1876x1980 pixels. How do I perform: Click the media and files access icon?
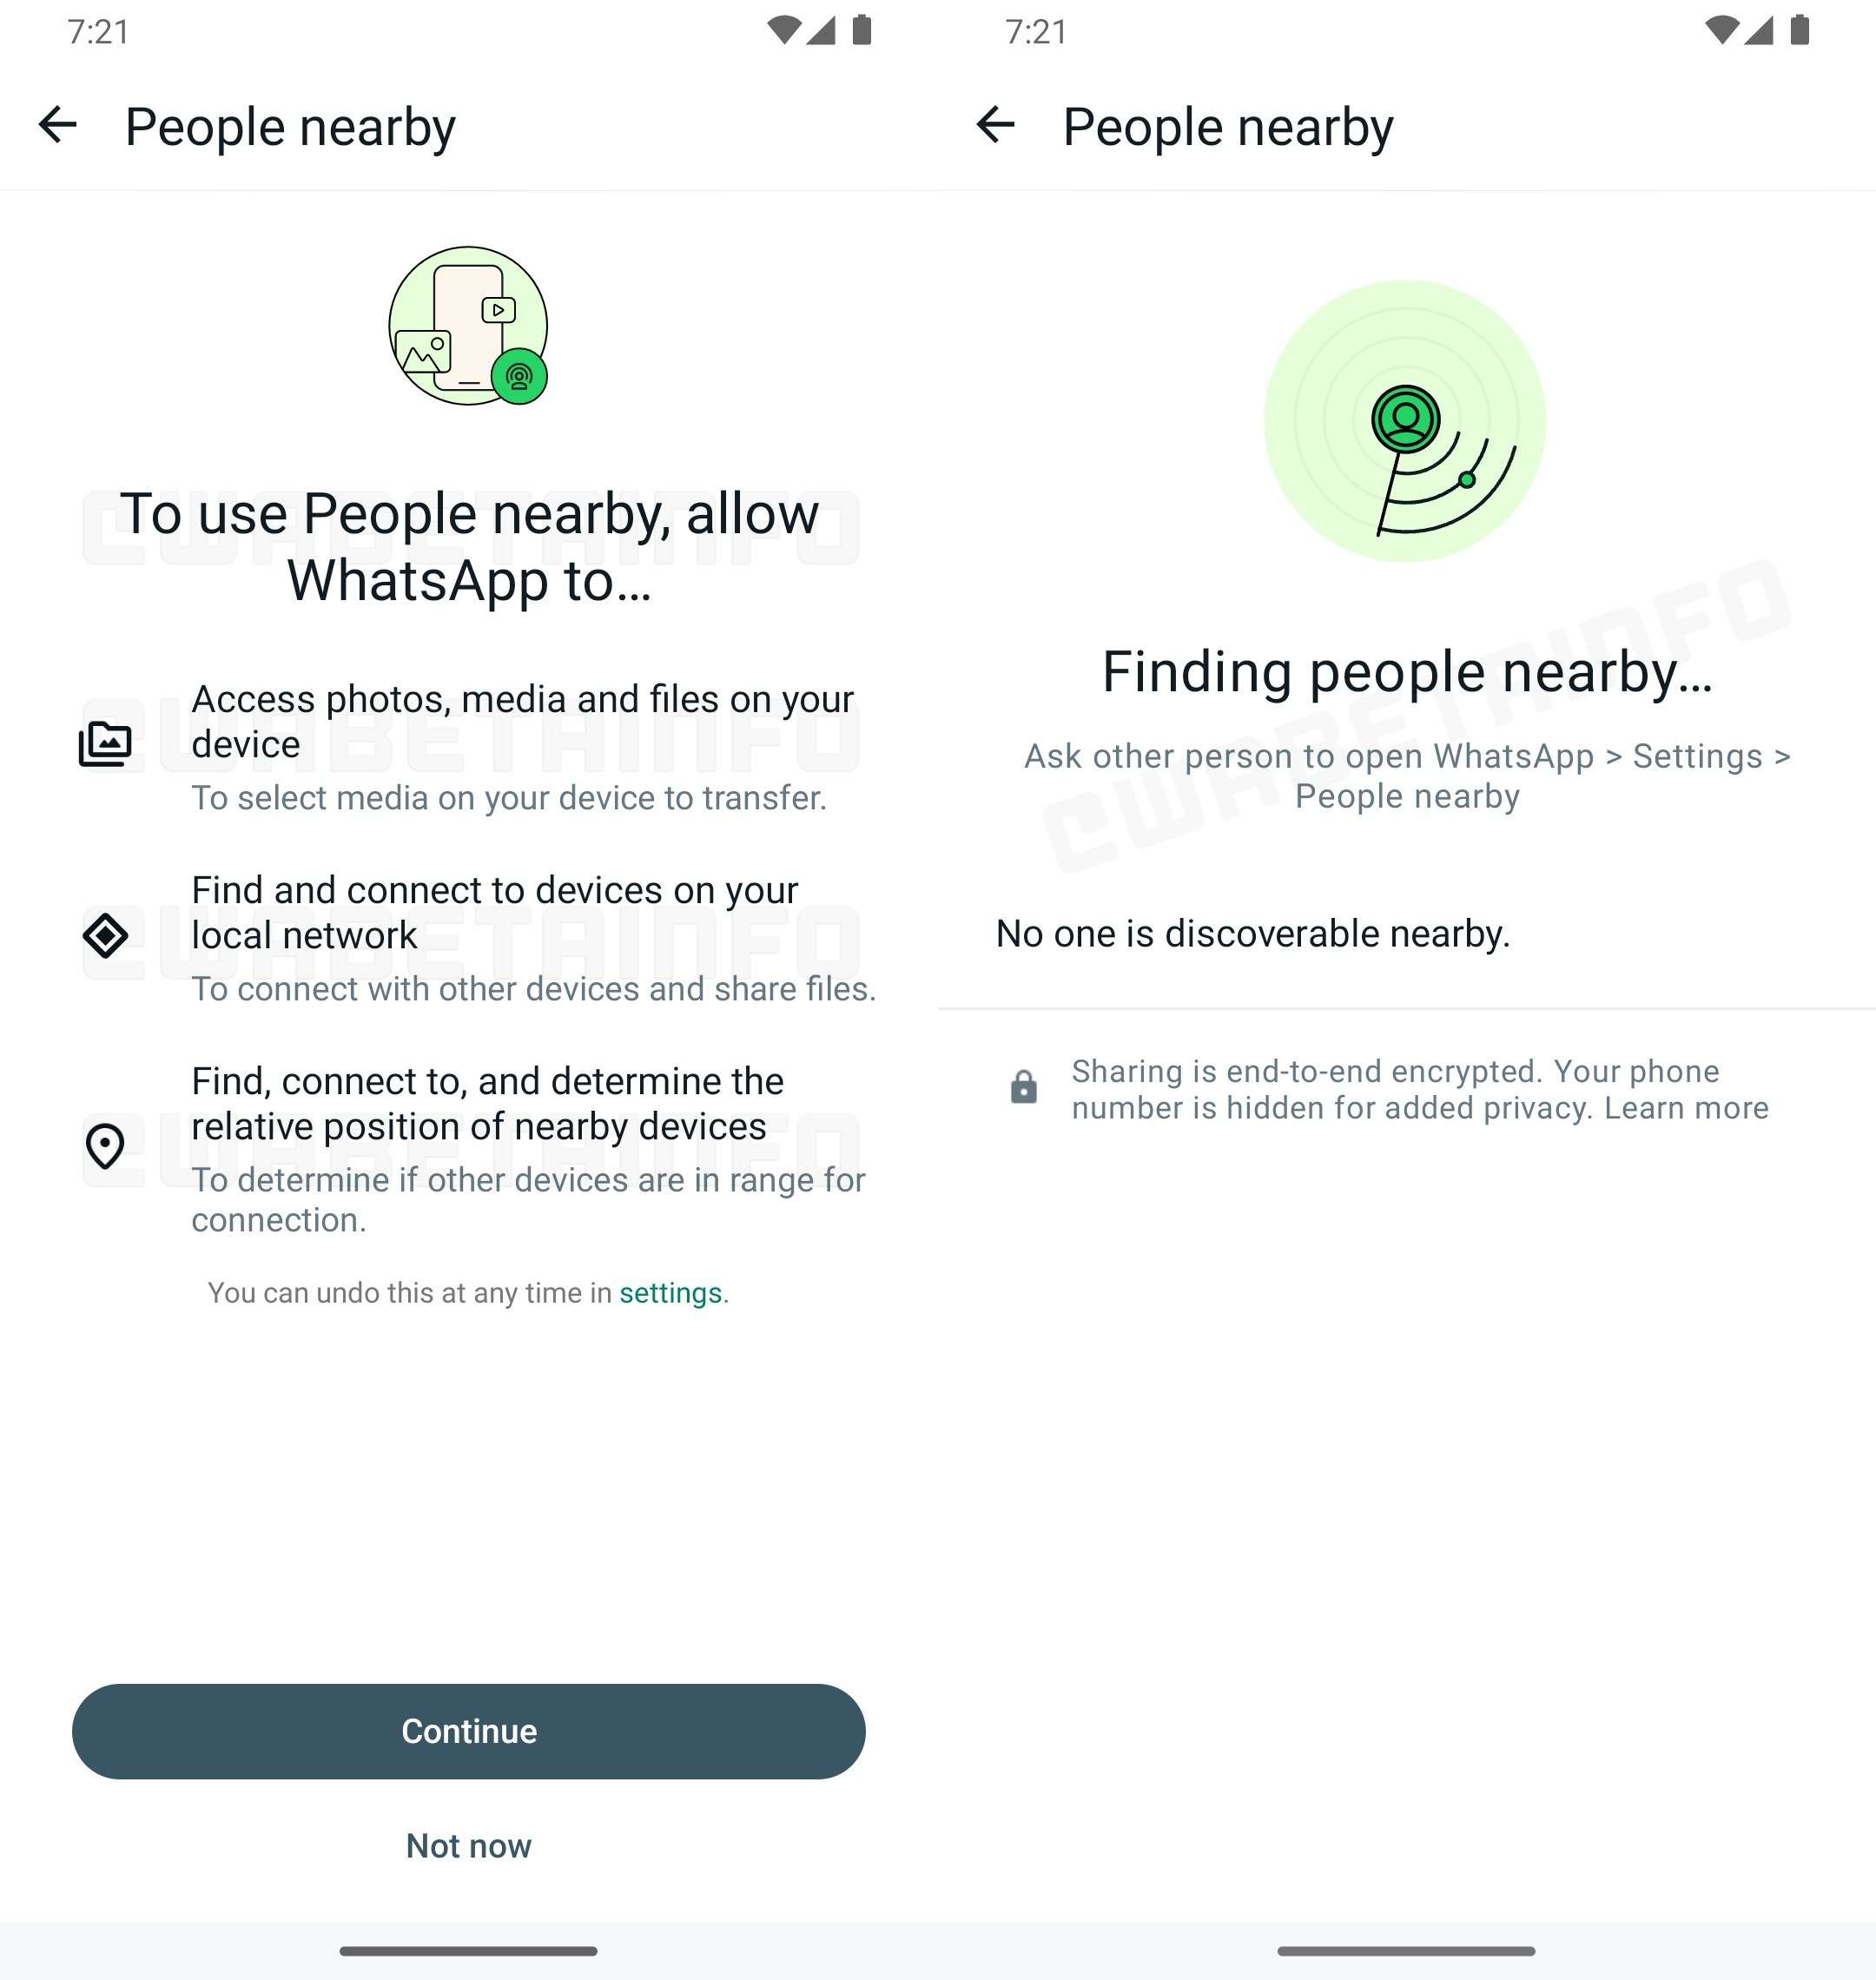[106, 744]
